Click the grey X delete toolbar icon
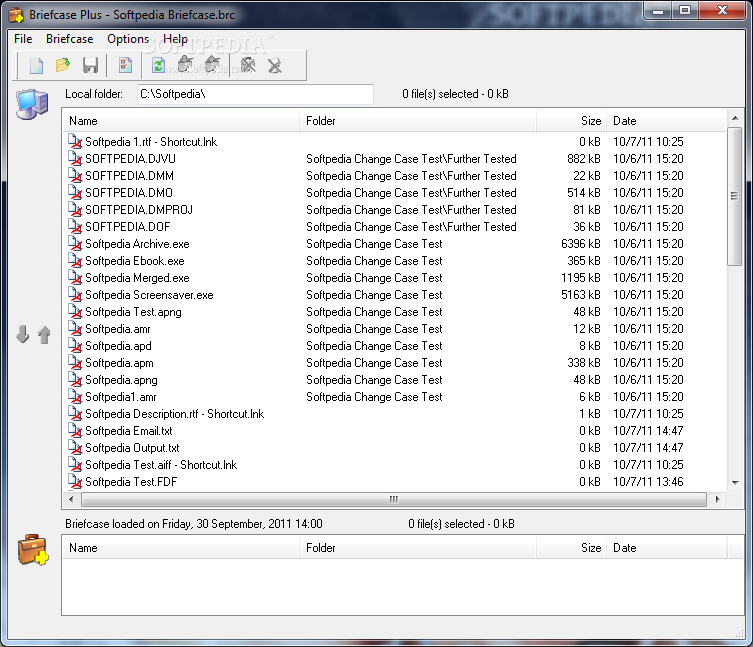The height and width of the screenshot is (647, 753). (275, 66)
